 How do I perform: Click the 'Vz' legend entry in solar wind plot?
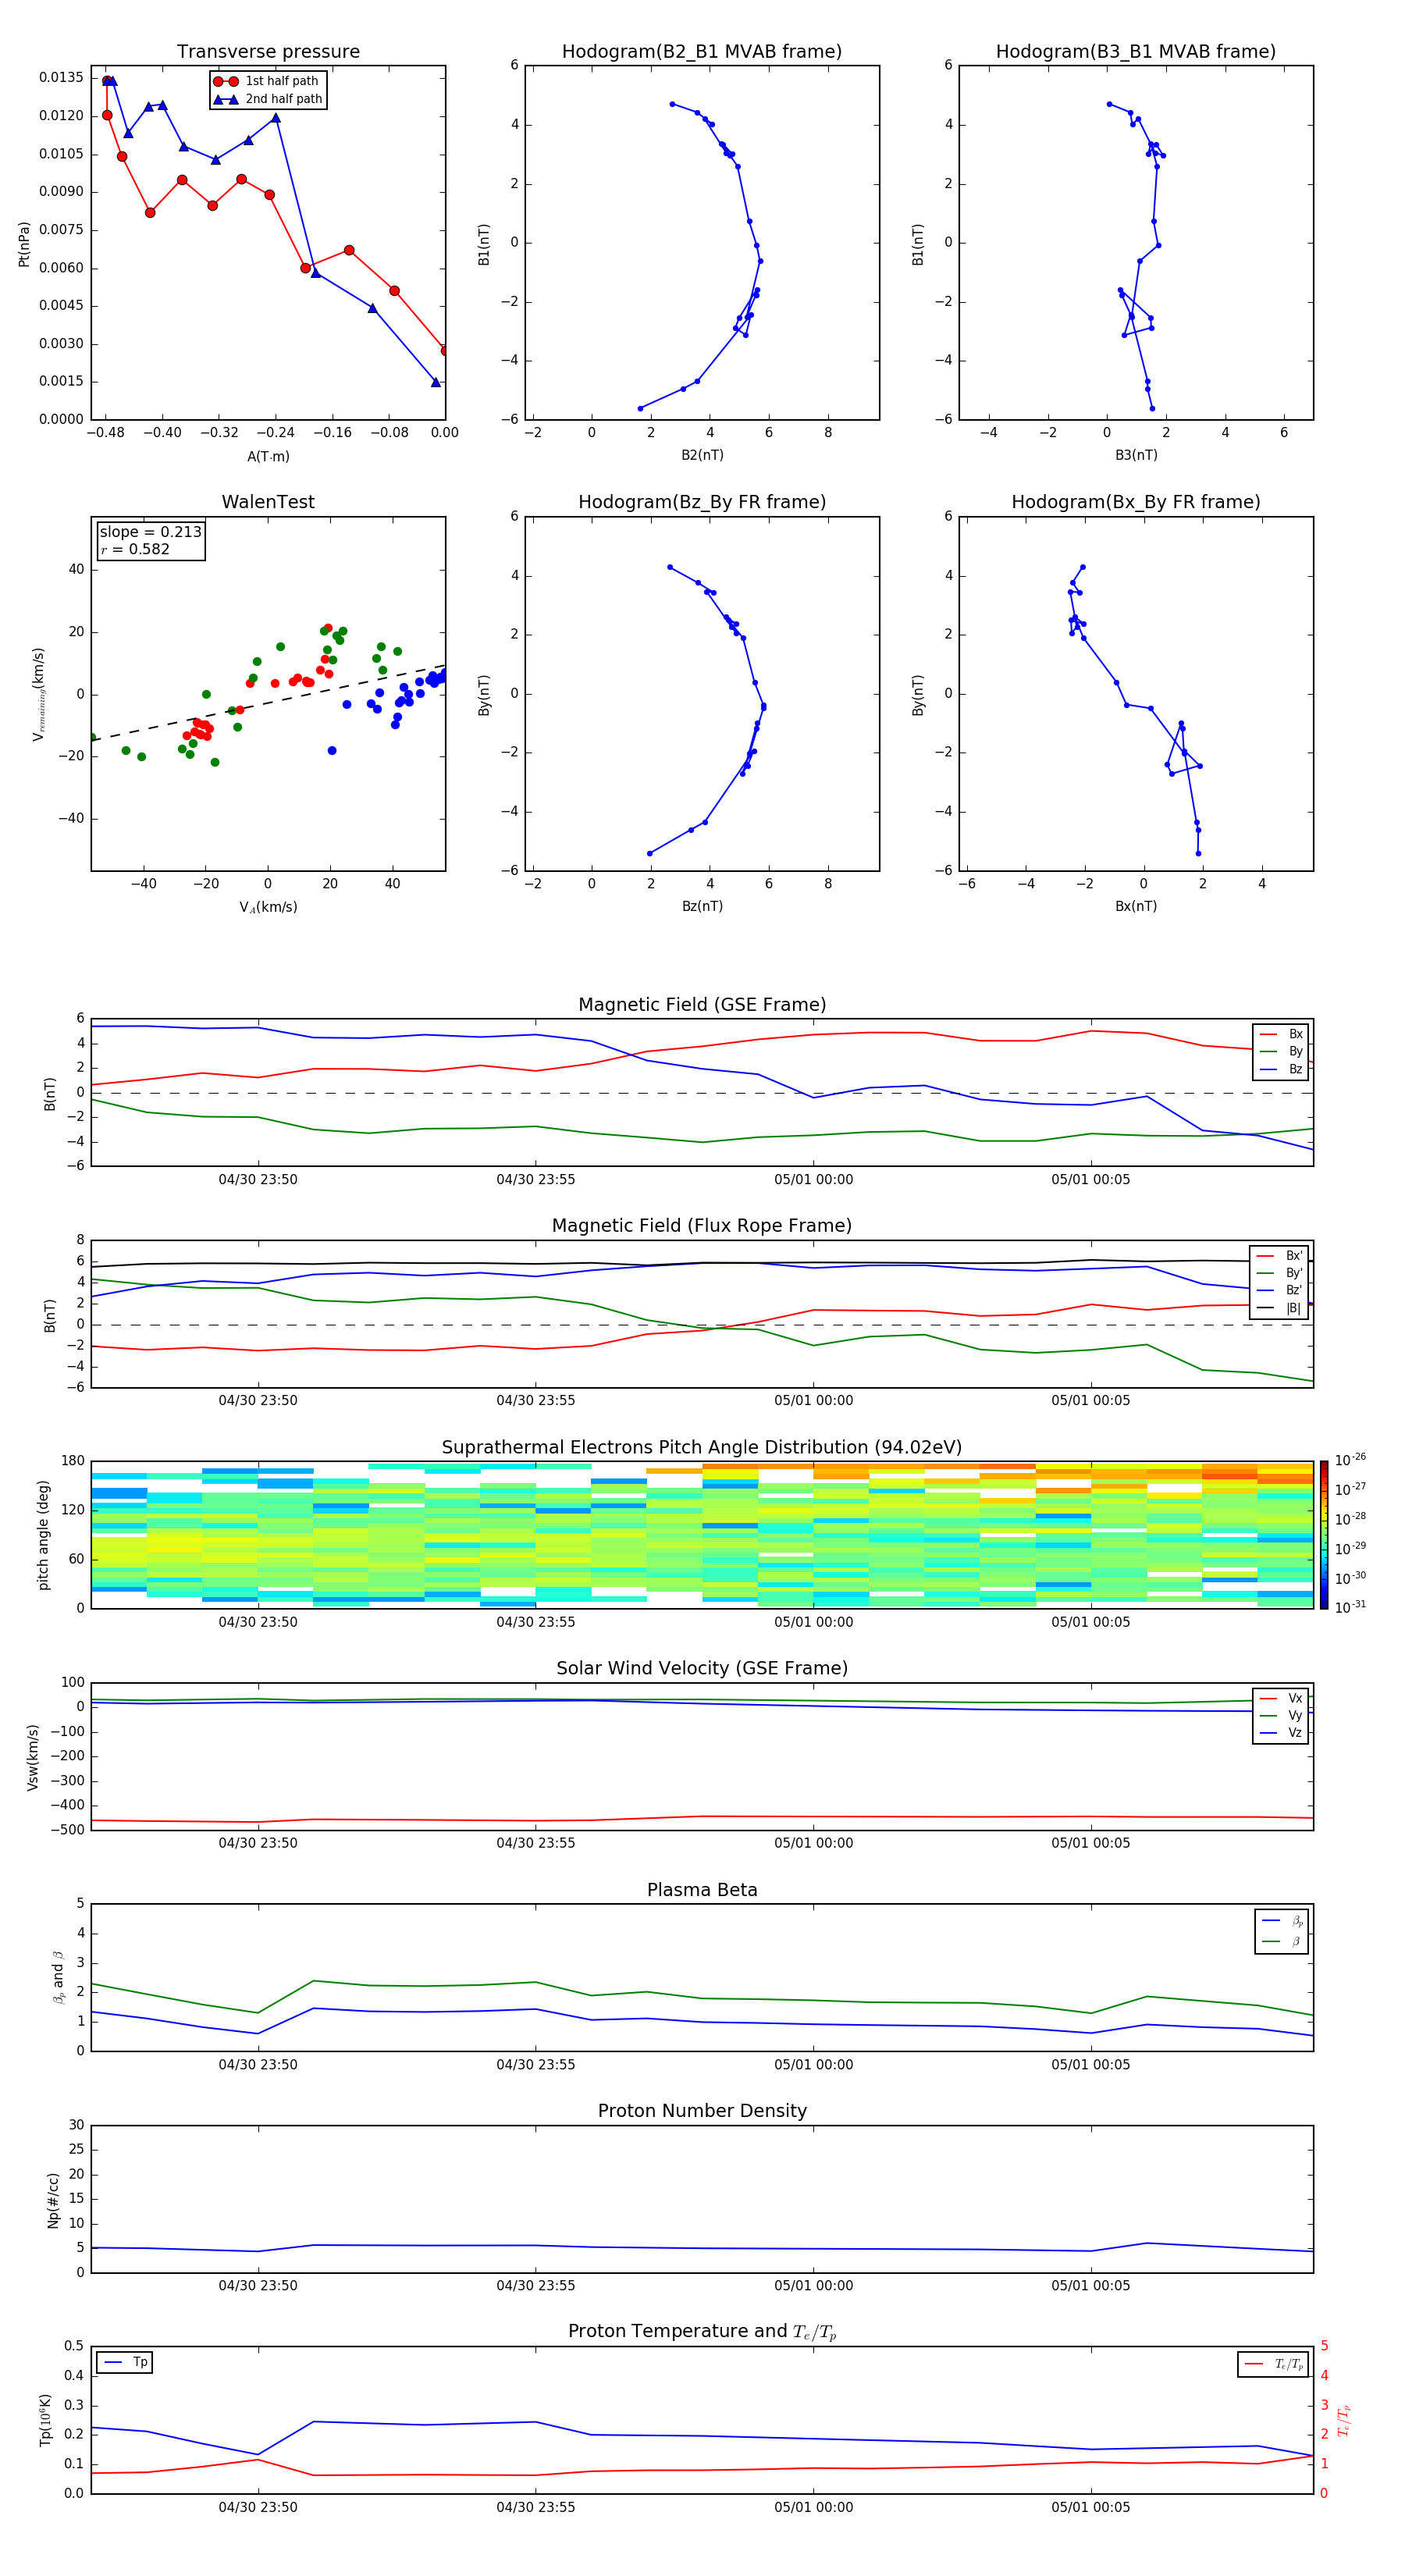1282,1733
